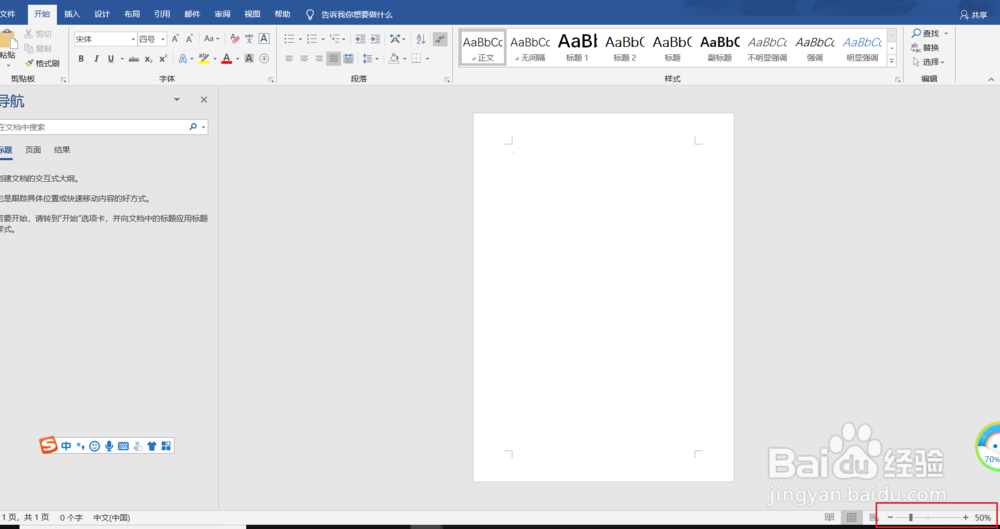
Task: Expand the styles gallery (more) arrow
Action: pos(892,61)
